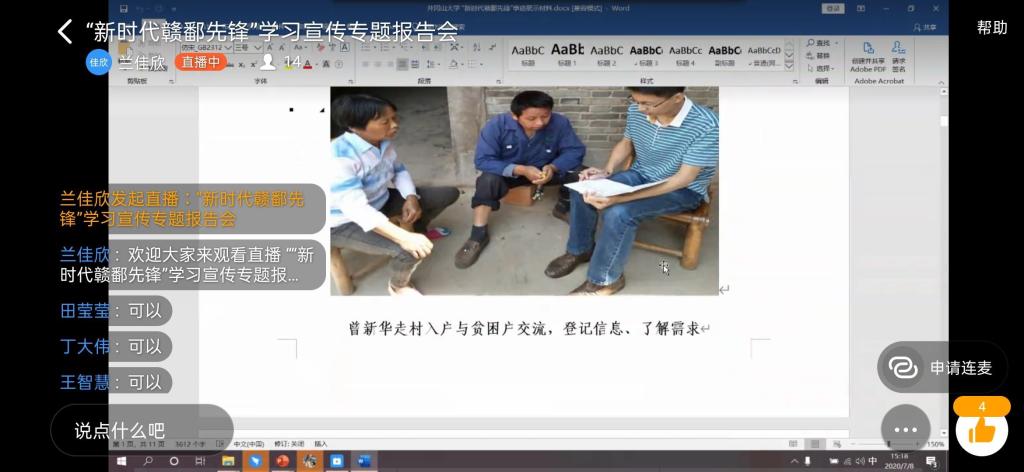Click the Windows Start button in taskbar
1024x472 pixels.
point(123,461)
